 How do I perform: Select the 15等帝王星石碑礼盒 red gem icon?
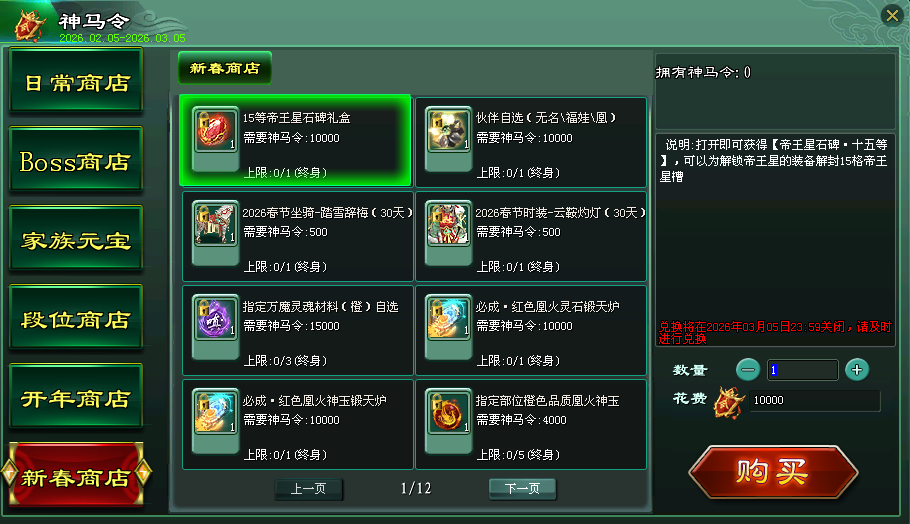[x=215, y=130]
